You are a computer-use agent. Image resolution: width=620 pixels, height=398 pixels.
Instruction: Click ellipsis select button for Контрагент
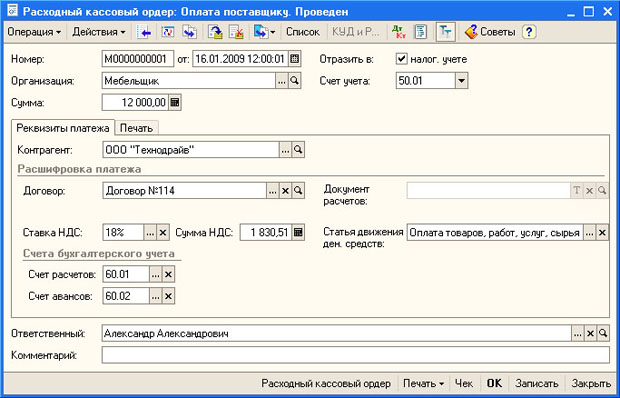pos(285,150)
